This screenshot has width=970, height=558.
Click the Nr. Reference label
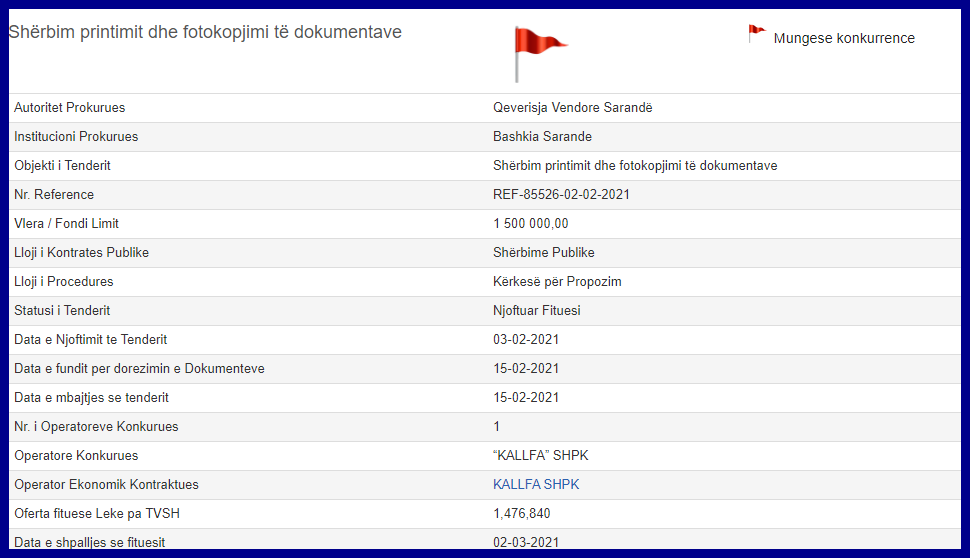[54, 195]
